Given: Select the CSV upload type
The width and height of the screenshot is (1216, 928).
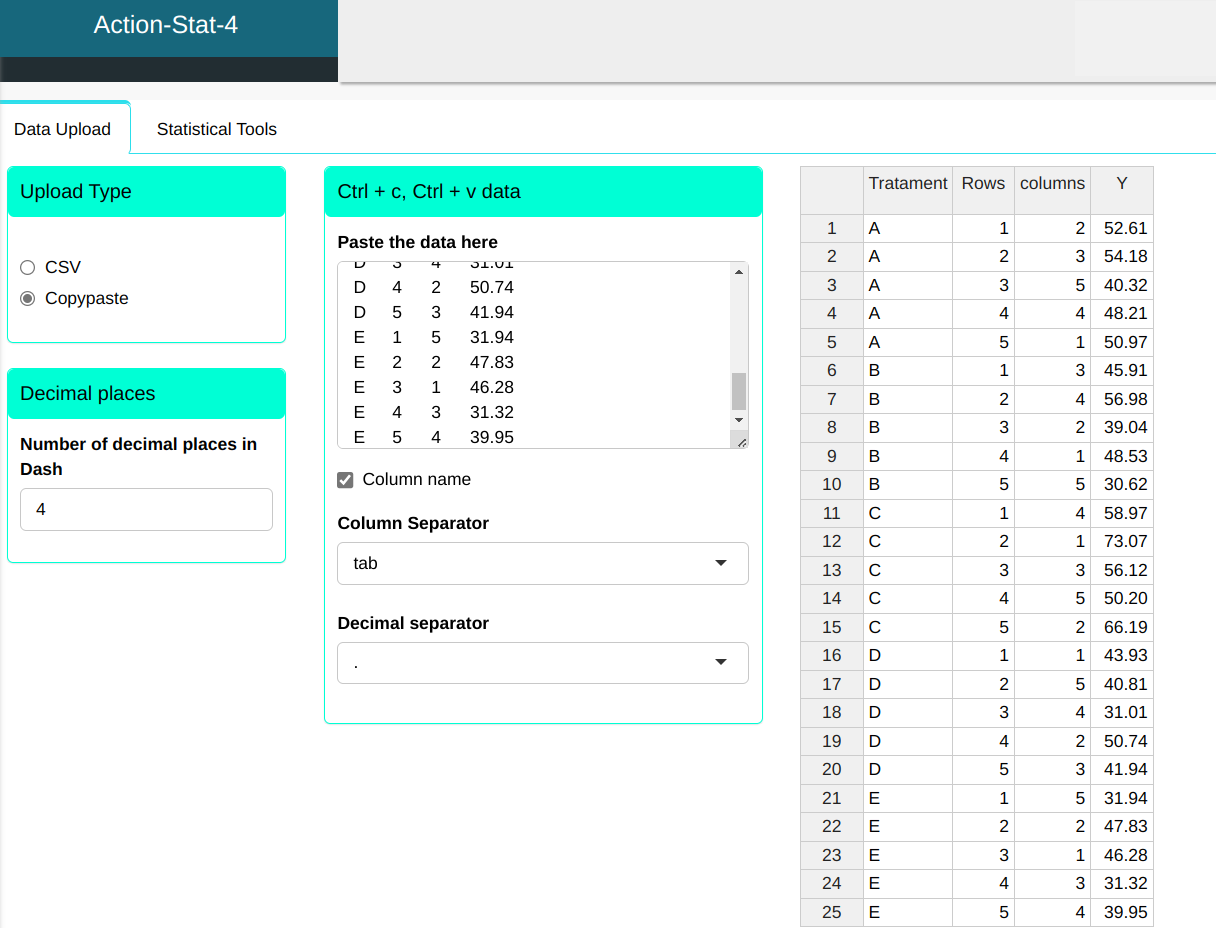Looking at the screenshot, I should [x=27, y=267].
